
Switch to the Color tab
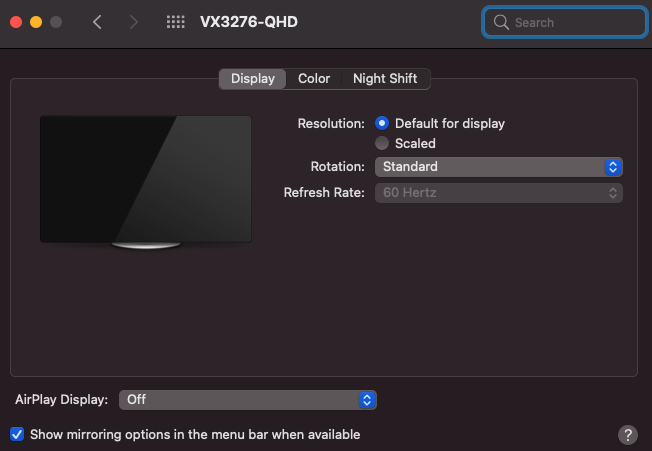tap(314, 79)
